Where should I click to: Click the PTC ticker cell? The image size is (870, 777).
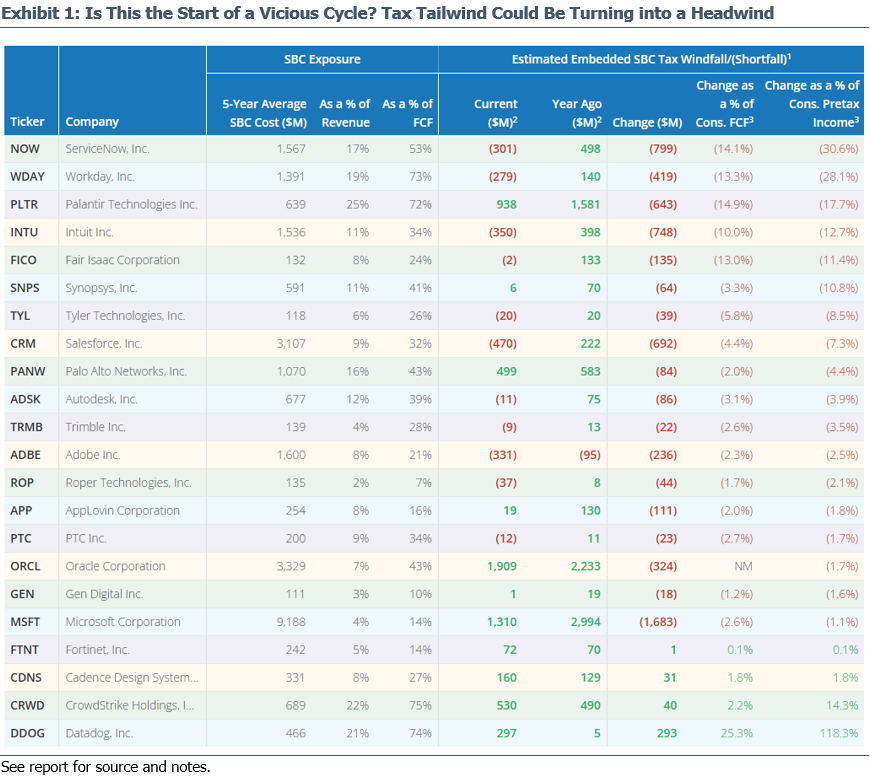click(x=21, y=538)
